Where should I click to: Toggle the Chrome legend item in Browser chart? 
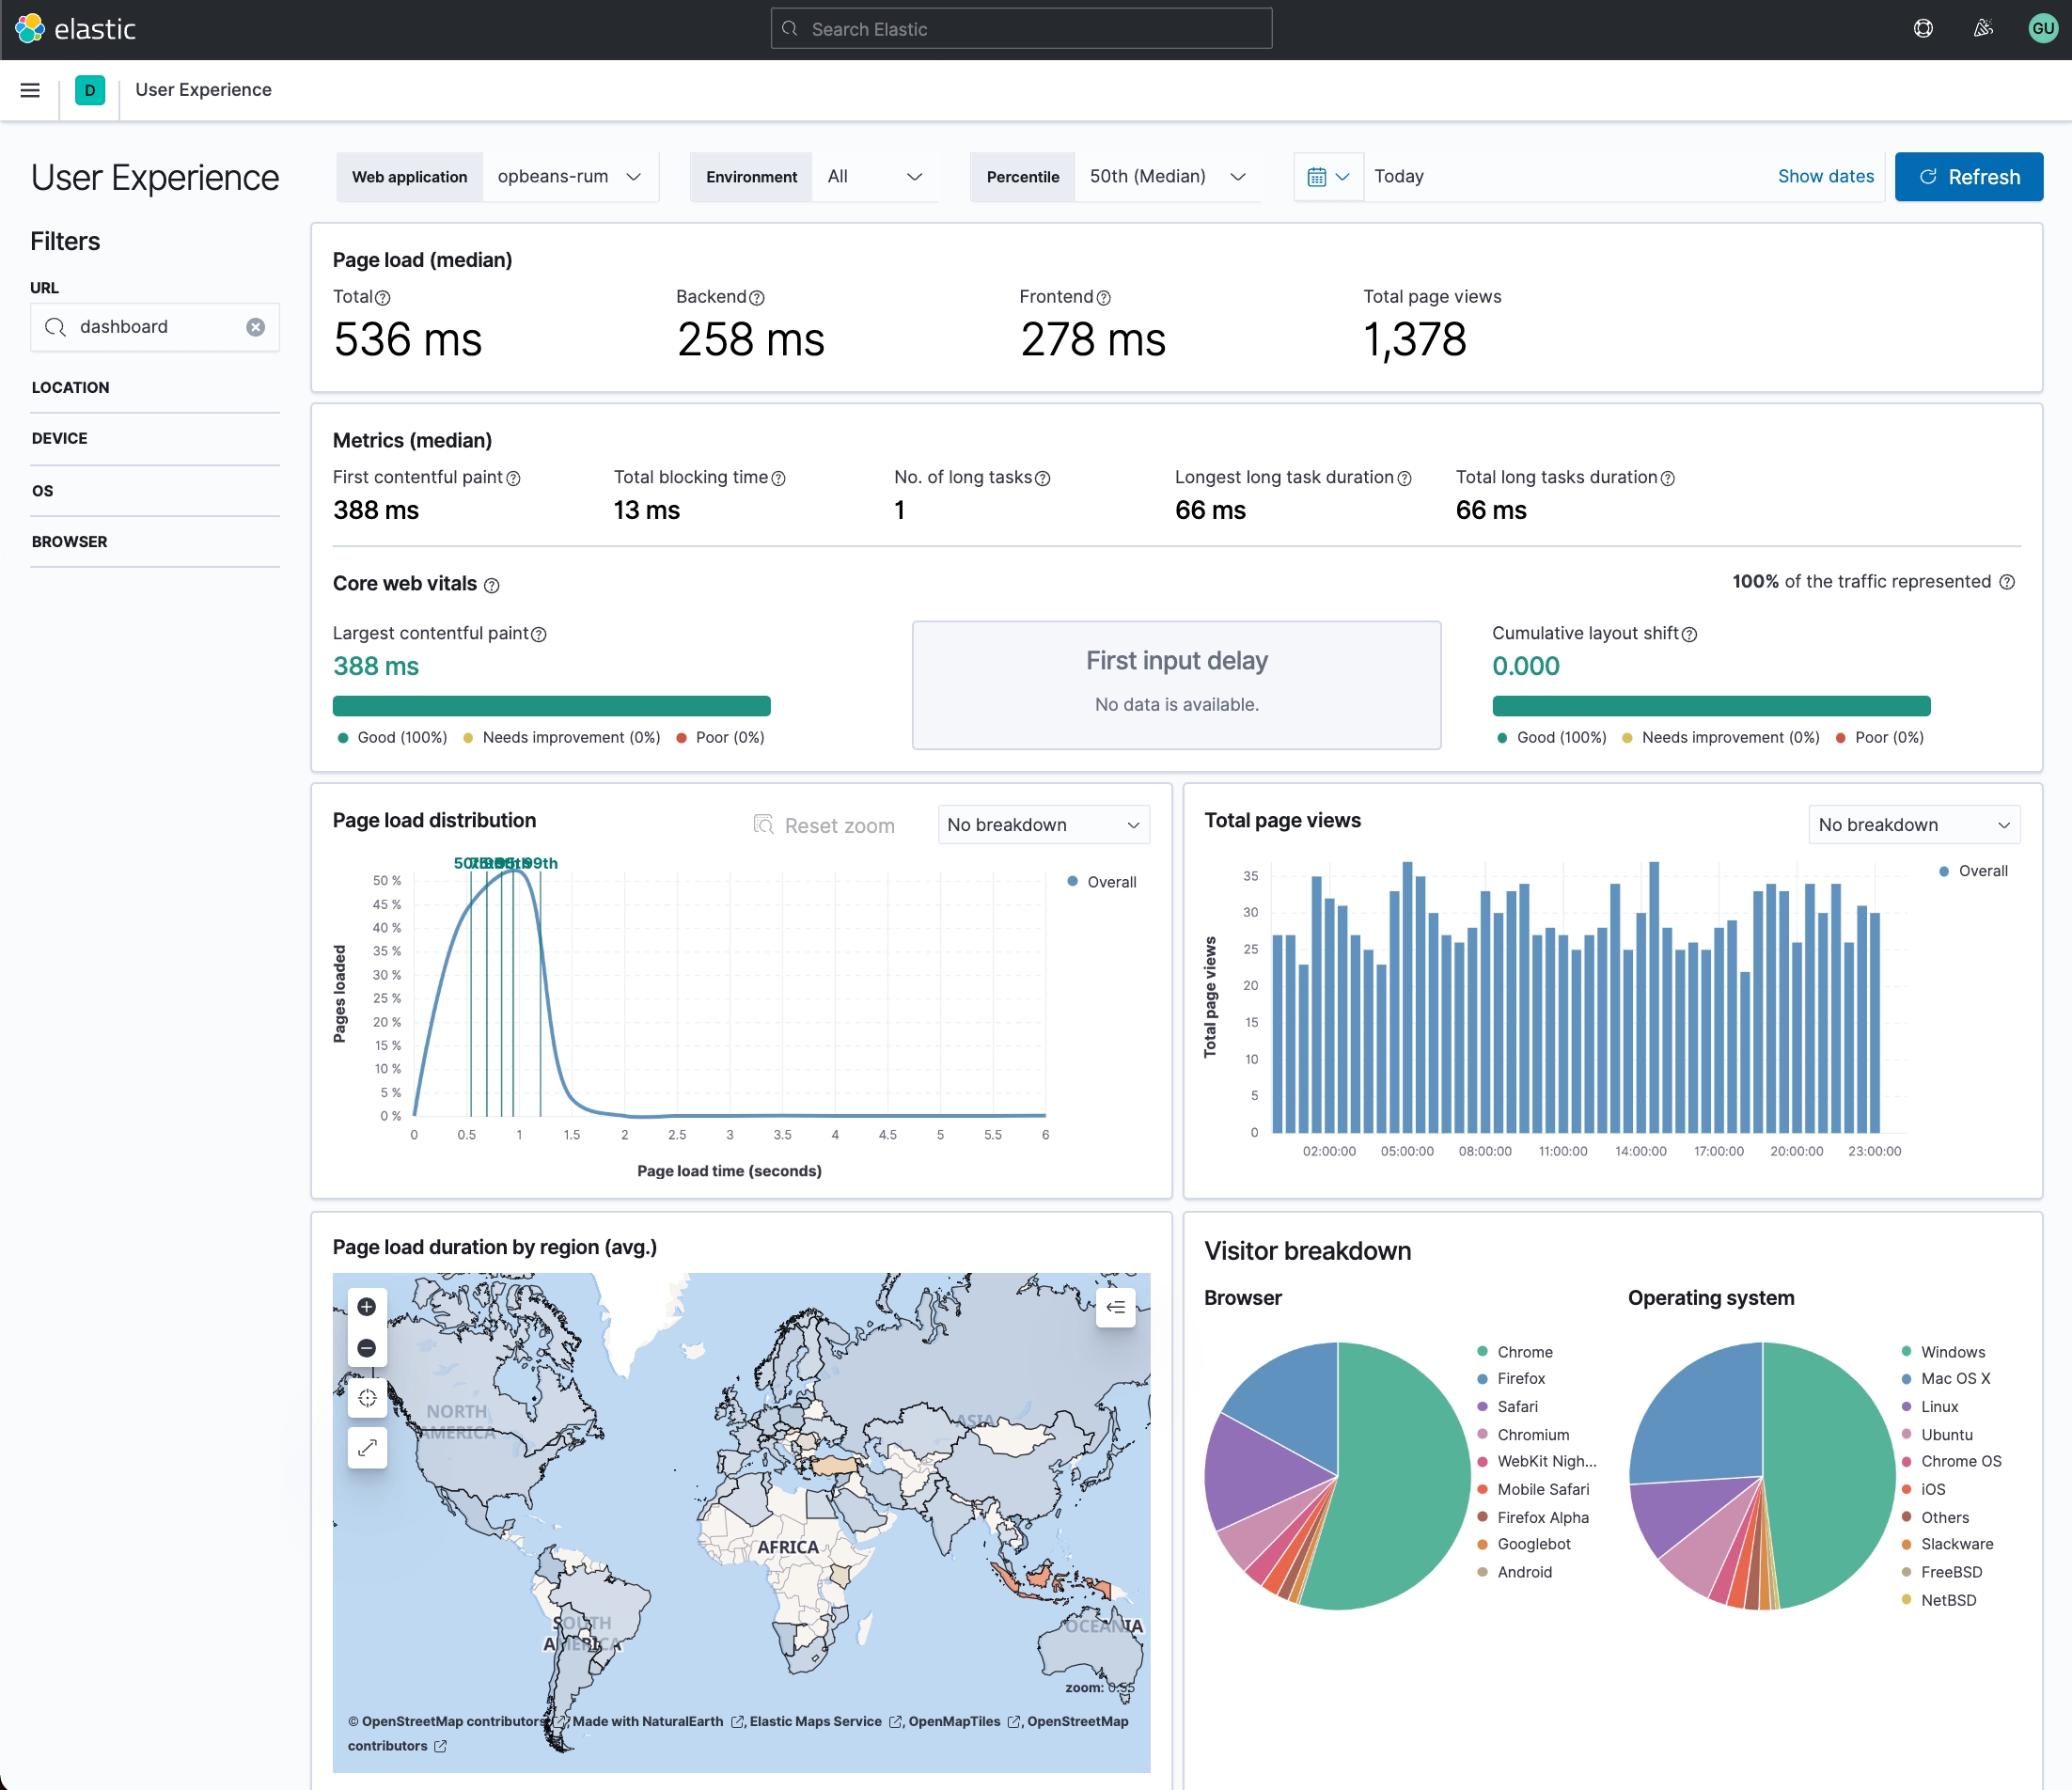[1523, 1352]
